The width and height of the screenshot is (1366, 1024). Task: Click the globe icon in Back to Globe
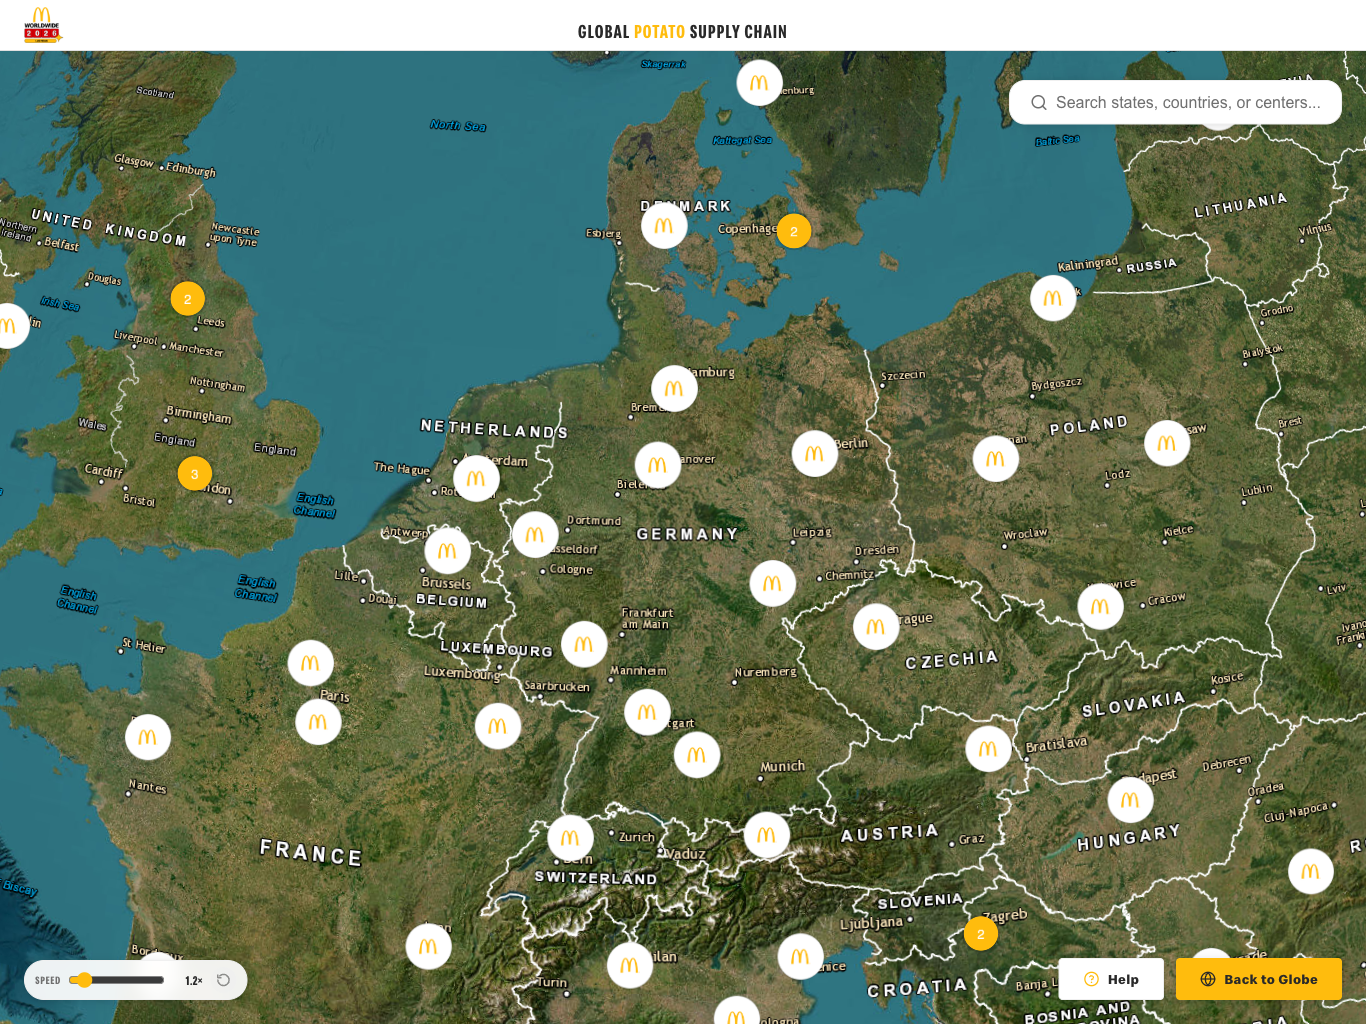[x=1208, y=979]
